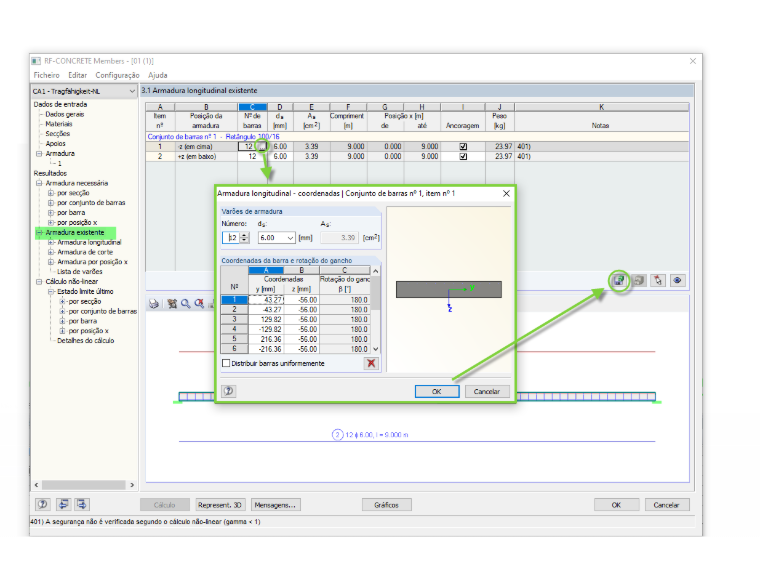Image resolution: width=760 pixels, height=570 pixels.
Task: Toggle the eye view mode icon
Action: tap(677, 280)
